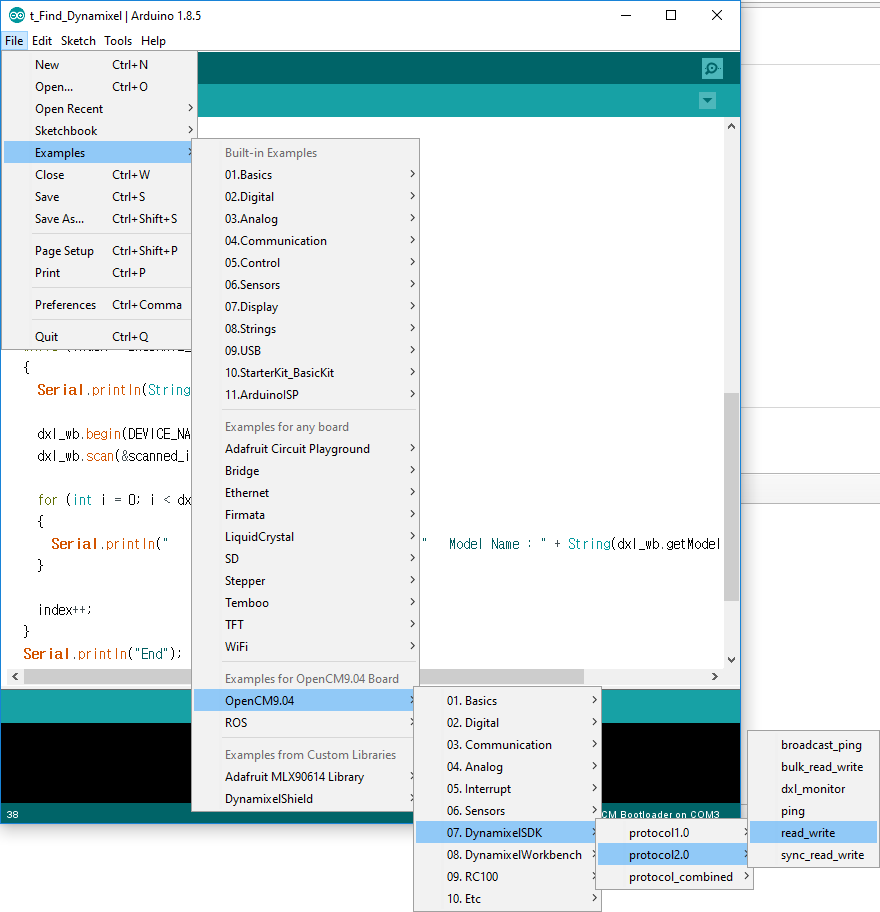Click the Arduino logo in the title bar
This screenshot has width=880, height=912.
16,15
